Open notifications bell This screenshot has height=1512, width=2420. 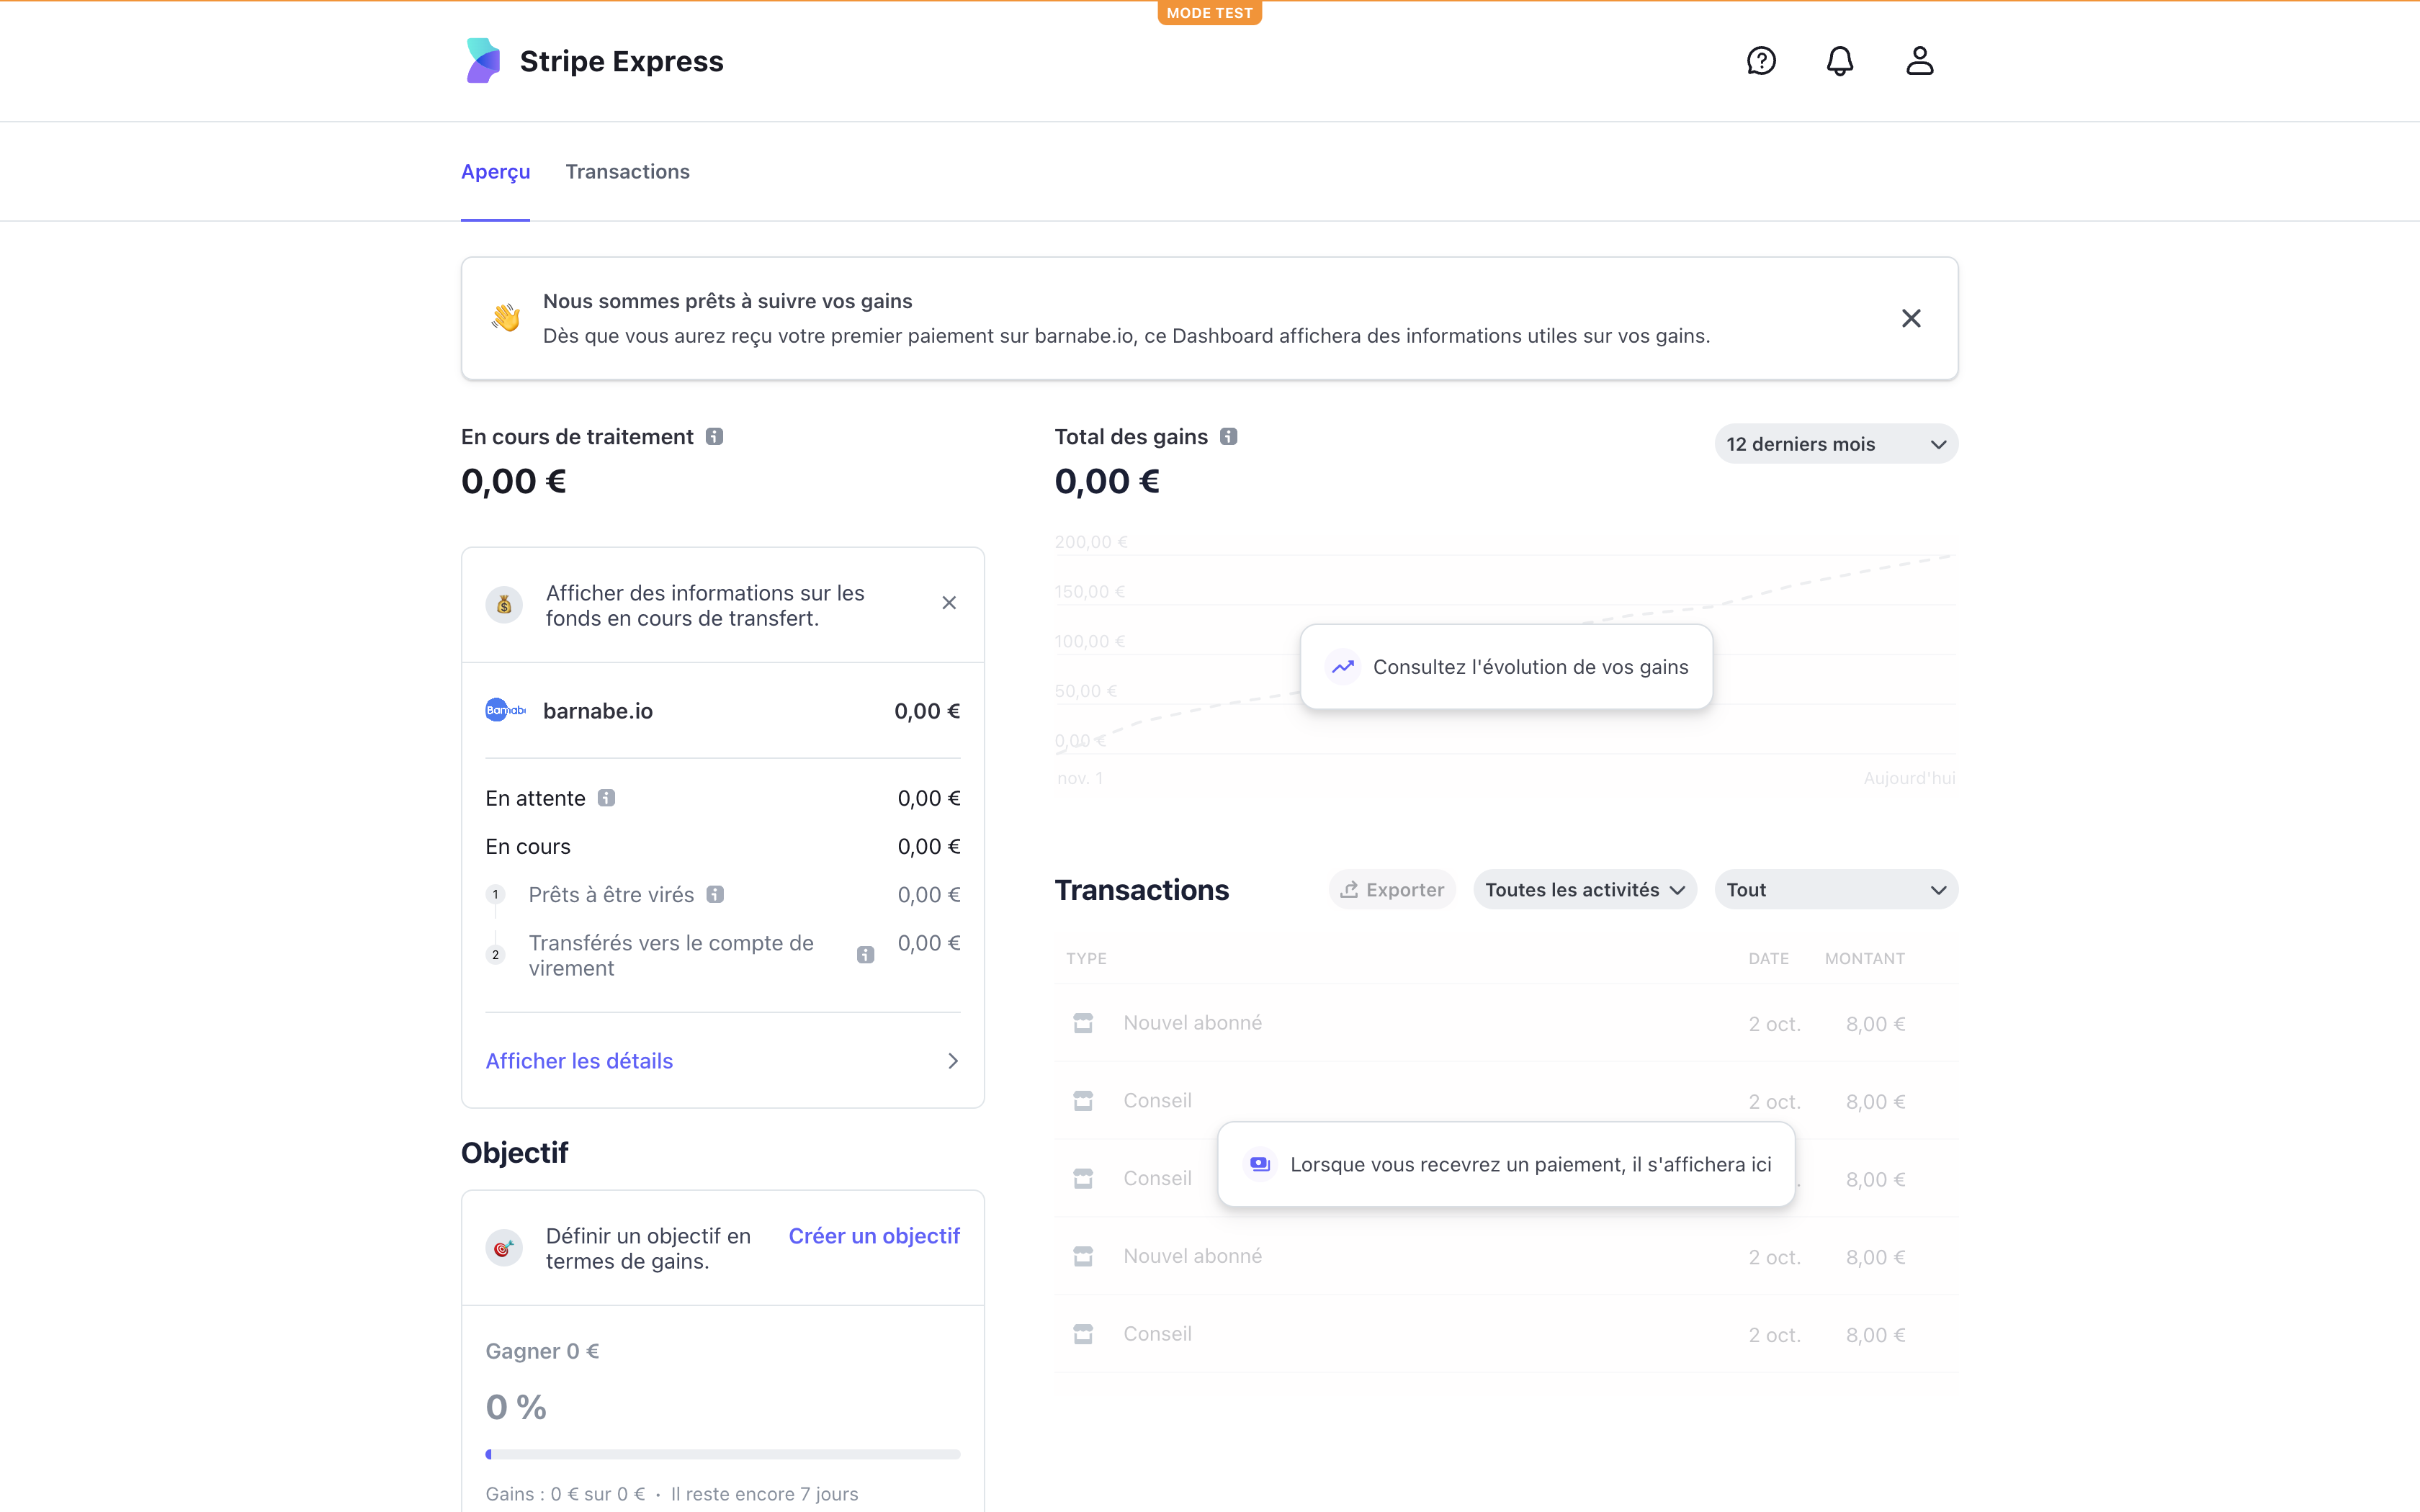tap(1840, 61)
